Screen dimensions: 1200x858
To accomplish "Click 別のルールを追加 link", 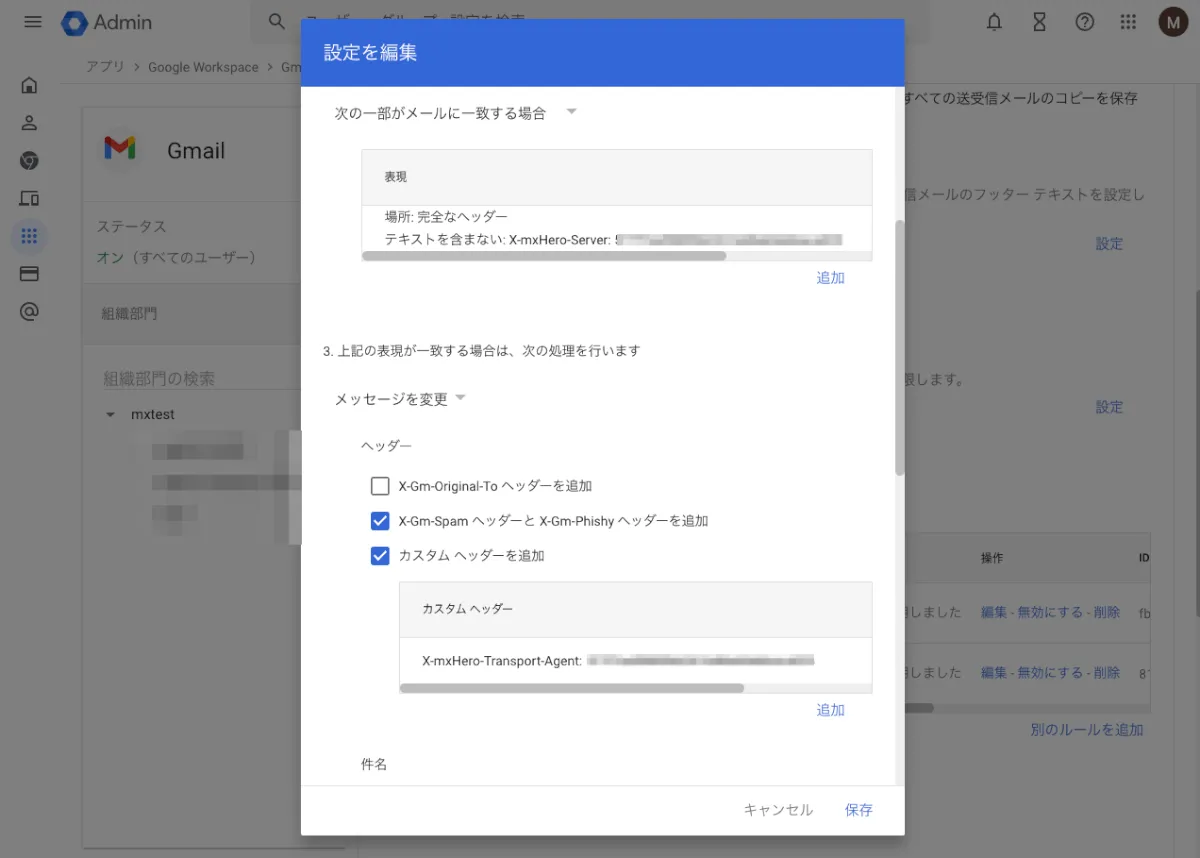I will [1087, 730].
